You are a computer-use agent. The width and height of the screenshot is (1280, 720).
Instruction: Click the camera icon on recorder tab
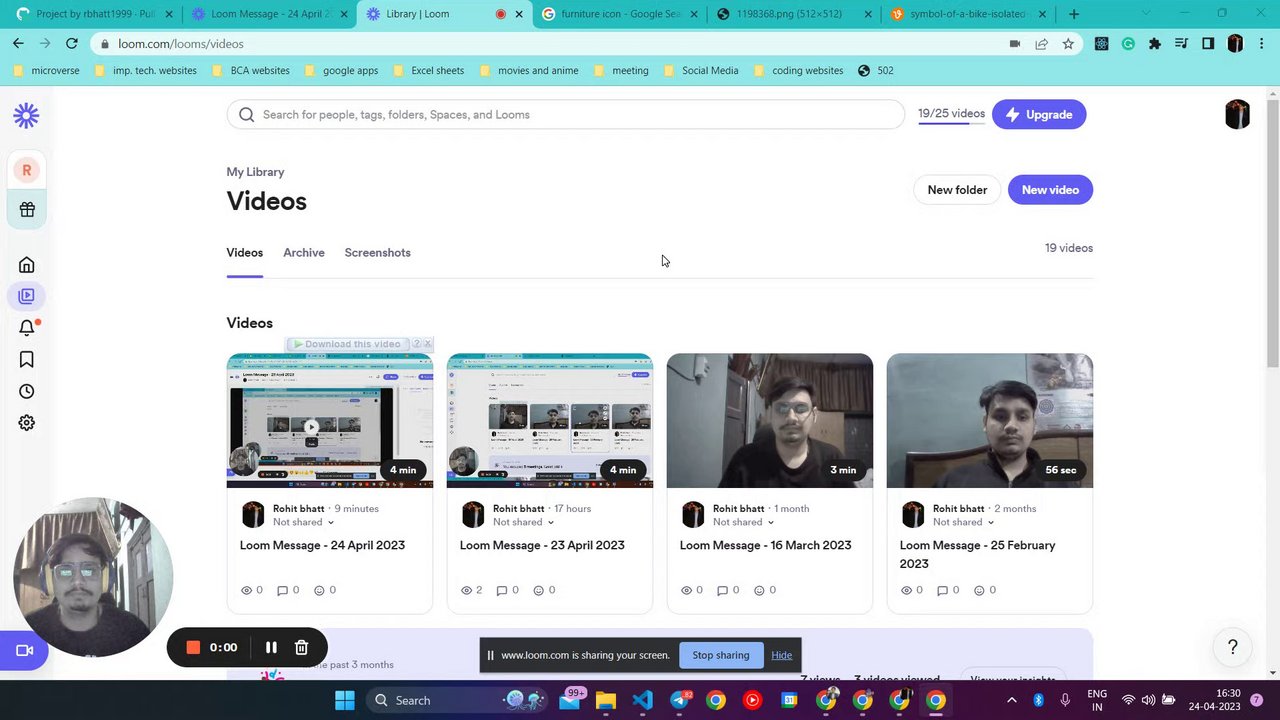(x=25, y=651)
